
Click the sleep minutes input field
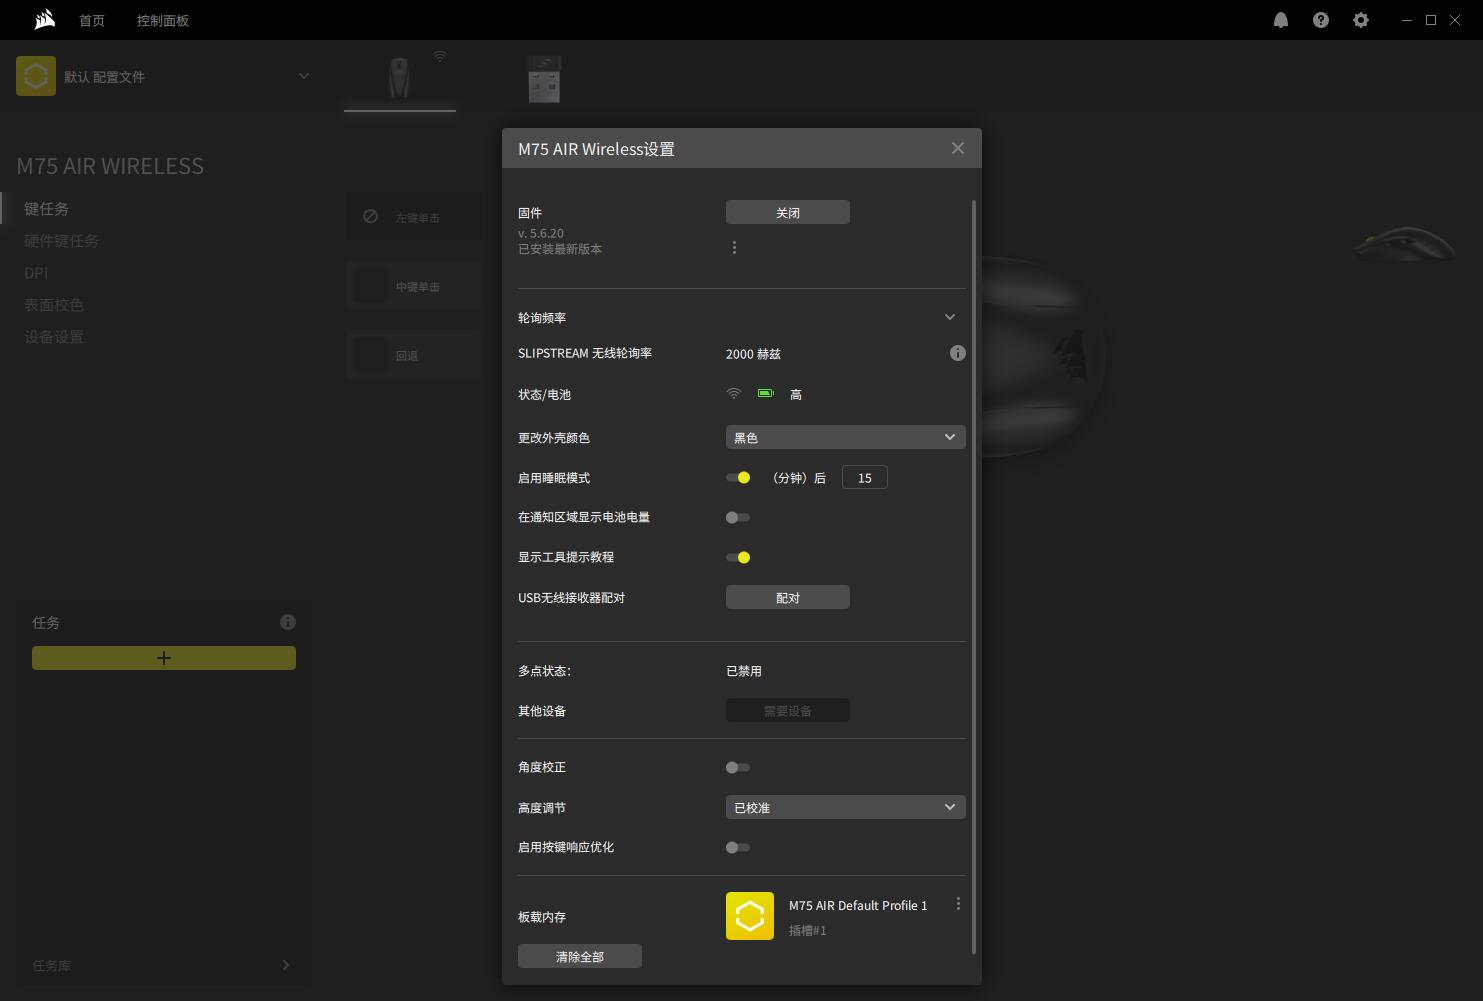pos(864,478)
